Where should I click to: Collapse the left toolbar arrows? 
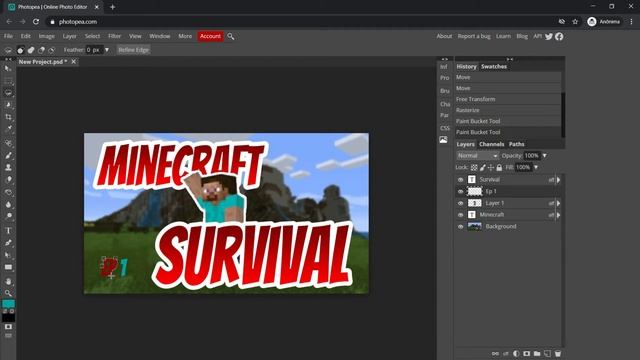(x=8, y=59)
